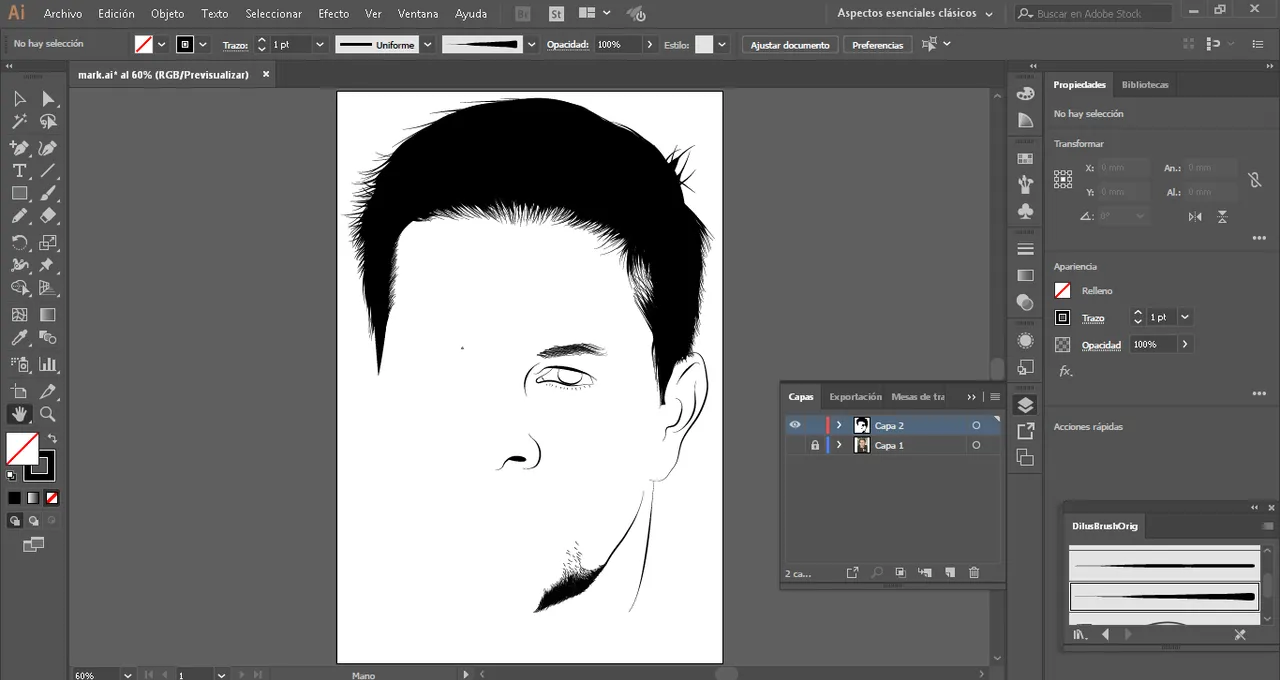Click the target circle of Capa 1
The image size is (1280, 680).
(976, 446)
